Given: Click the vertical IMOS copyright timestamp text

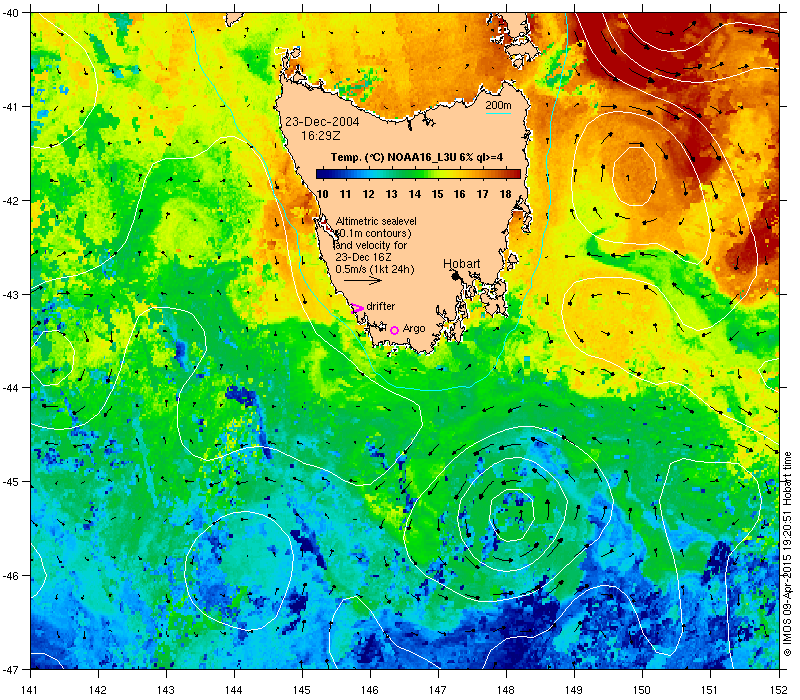Looking at the screenshot, I should pos(787,555).
